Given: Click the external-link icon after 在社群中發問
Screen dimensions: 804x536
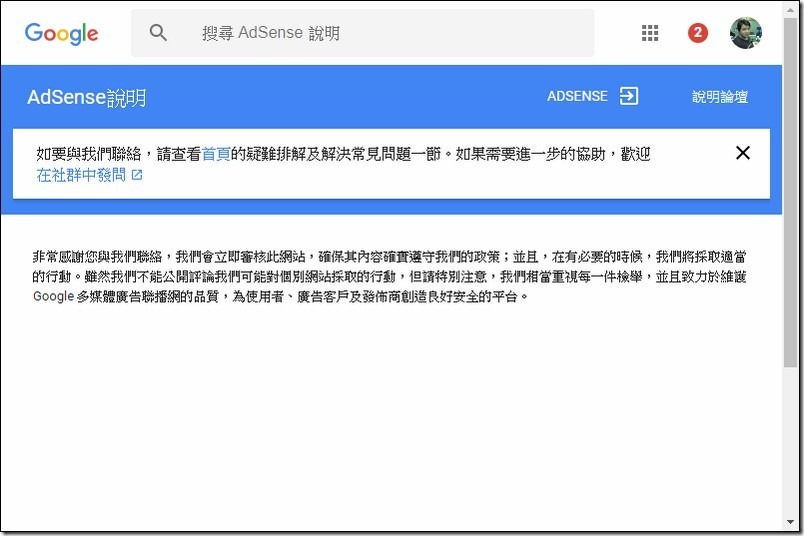Looking at the screenshot, I should tap(137, 175).
